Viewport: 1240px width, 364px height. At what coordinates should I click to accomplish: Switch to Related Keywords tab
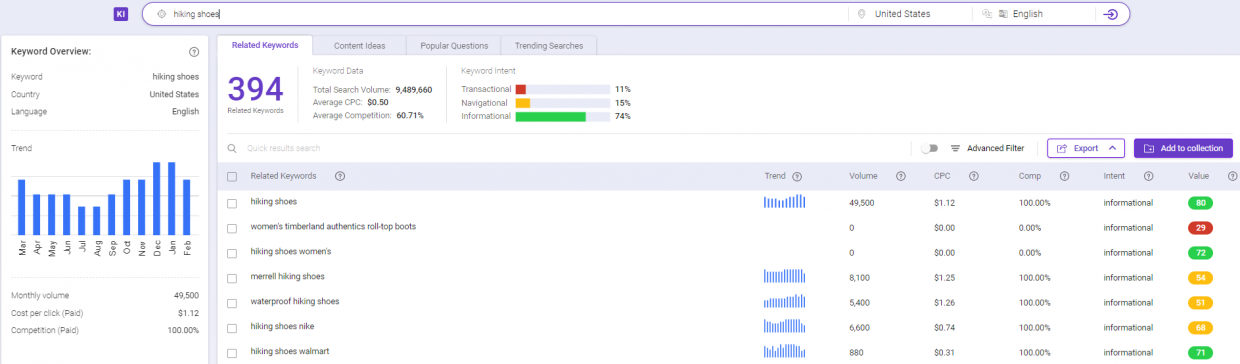click(265, 45)
